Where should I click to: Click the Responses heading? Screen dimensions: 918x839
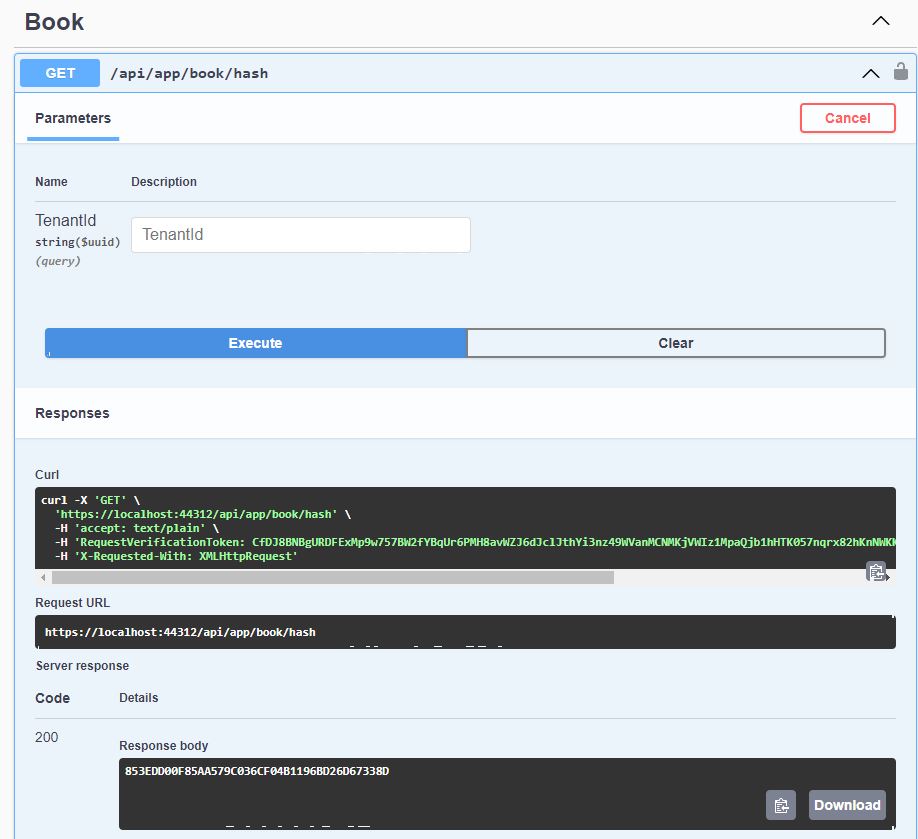click(x=73, y=413)
